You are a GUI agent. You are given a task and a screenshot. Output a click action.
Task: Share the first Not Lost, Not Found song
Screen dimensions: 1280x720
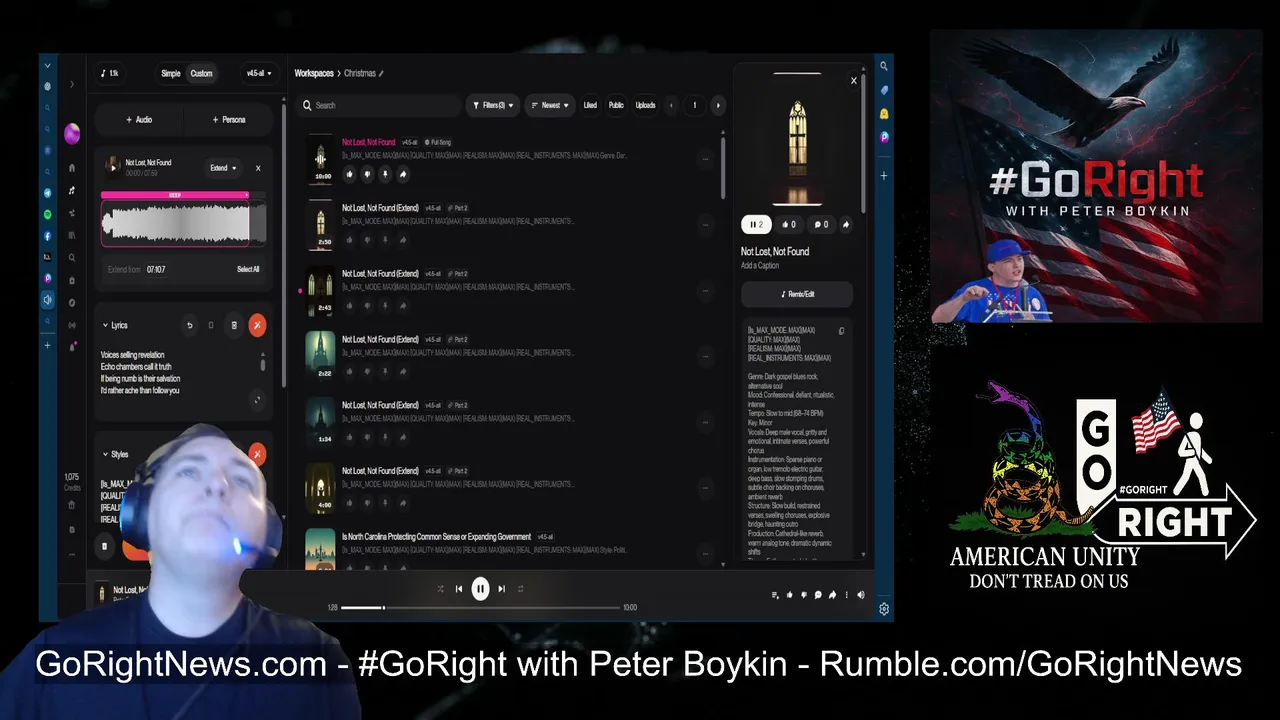[403, 174]
